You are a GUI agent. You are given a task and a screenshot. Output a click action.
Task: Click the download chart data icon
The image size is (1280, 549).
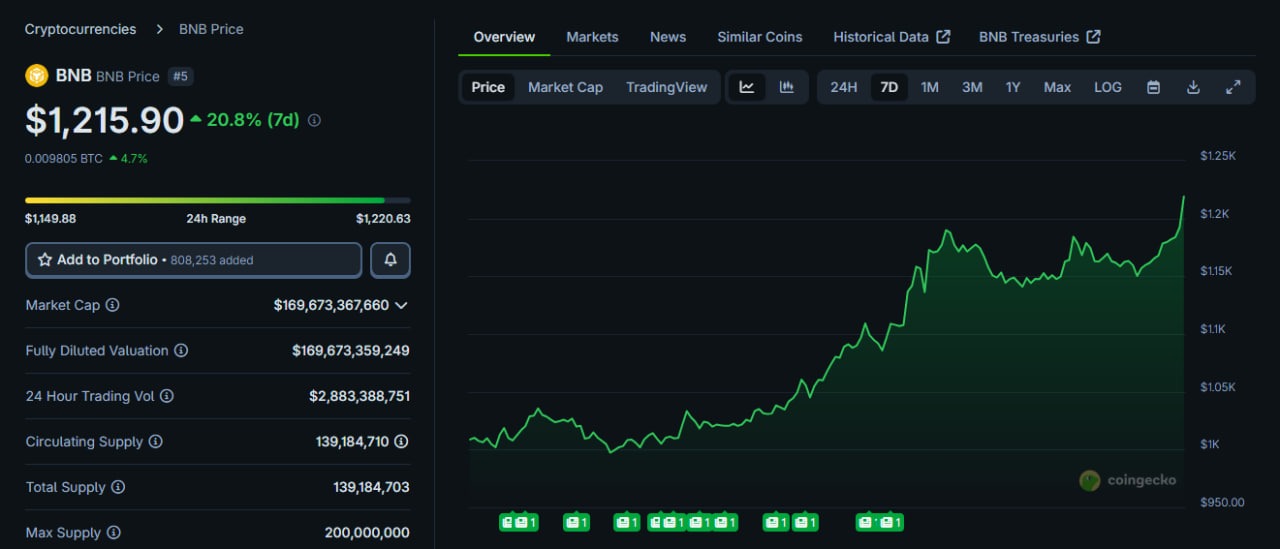(1193, 87)
